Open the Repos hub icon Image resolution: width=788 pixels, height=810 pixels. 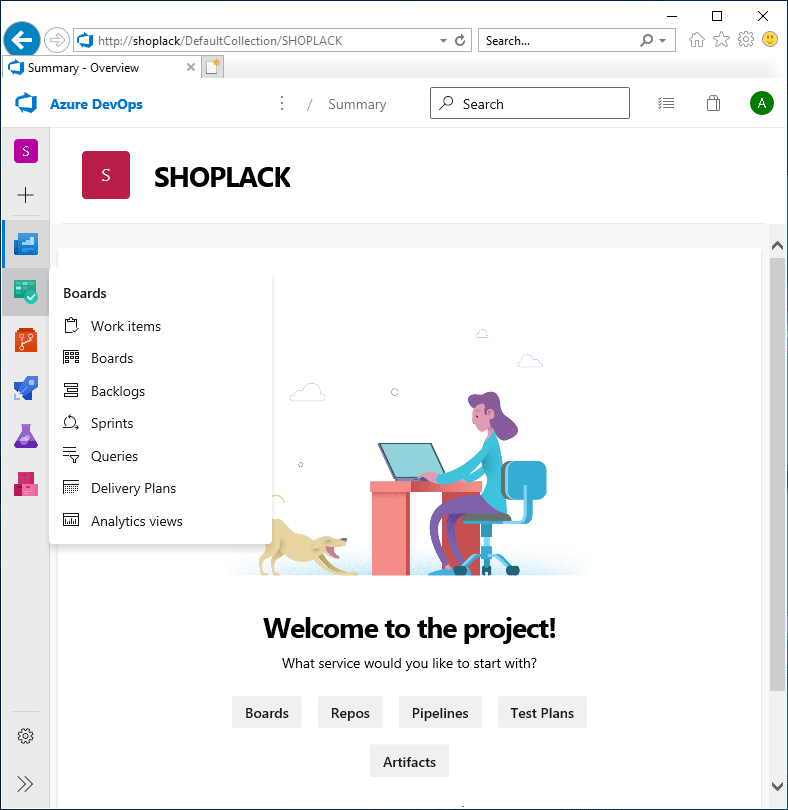coord(26,340)
